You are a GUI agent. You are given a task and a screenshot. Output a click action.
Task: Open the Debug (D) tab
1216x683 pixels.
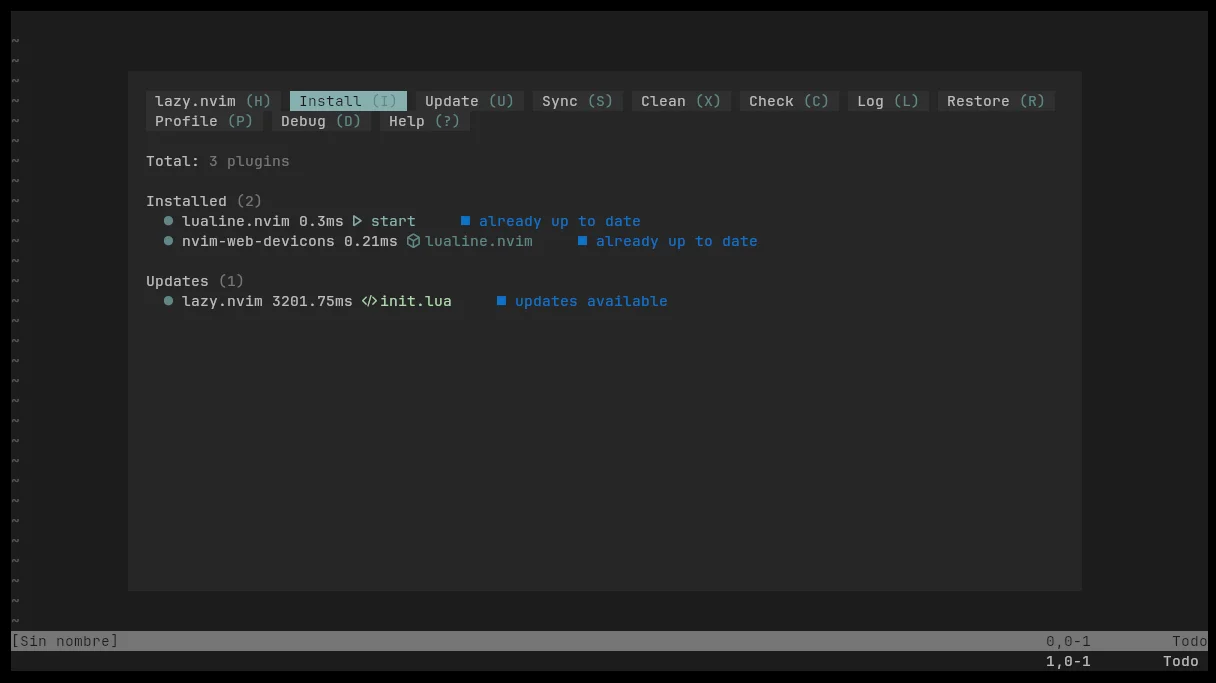click(x=321, y=121)
